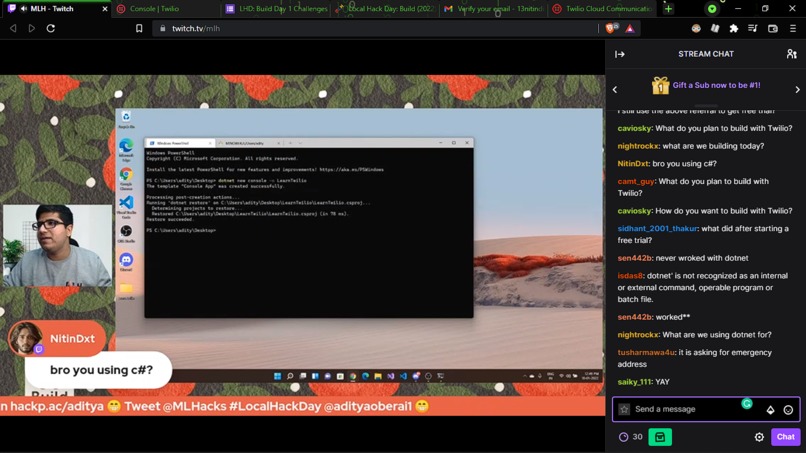The height and width of the screenshot is (453, 806).
Task: Go back to previous page
Action: pos(13,28)
